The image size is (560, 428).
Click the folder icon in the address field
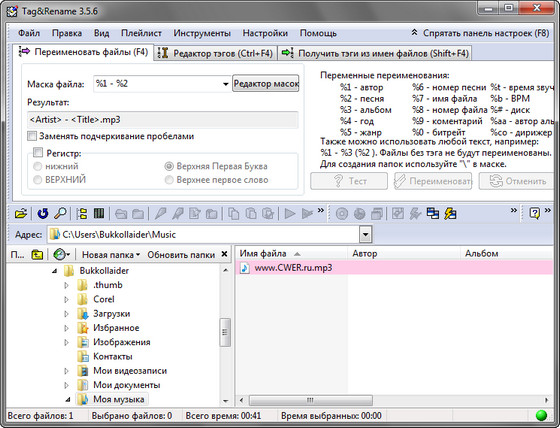point(55,234)
